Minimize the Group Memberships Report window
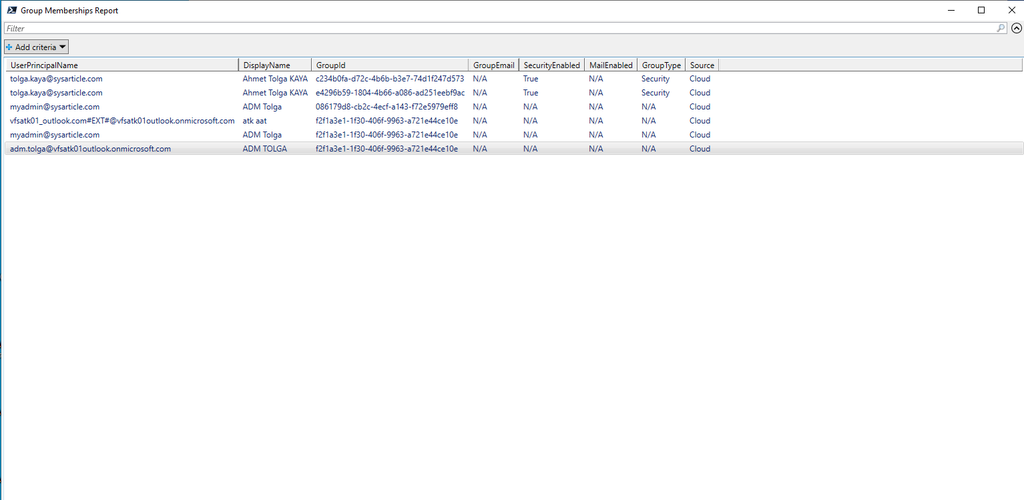 pyautogui.click(x=951, y=10)
